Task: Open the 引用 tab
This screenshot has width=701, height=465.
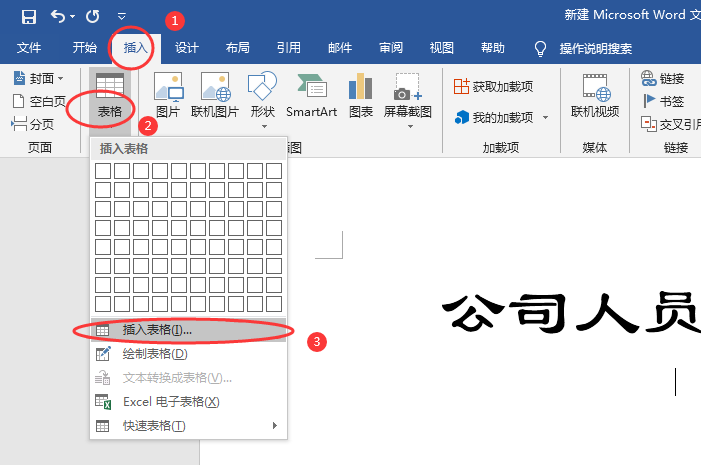Action: (x=288, y=47)
